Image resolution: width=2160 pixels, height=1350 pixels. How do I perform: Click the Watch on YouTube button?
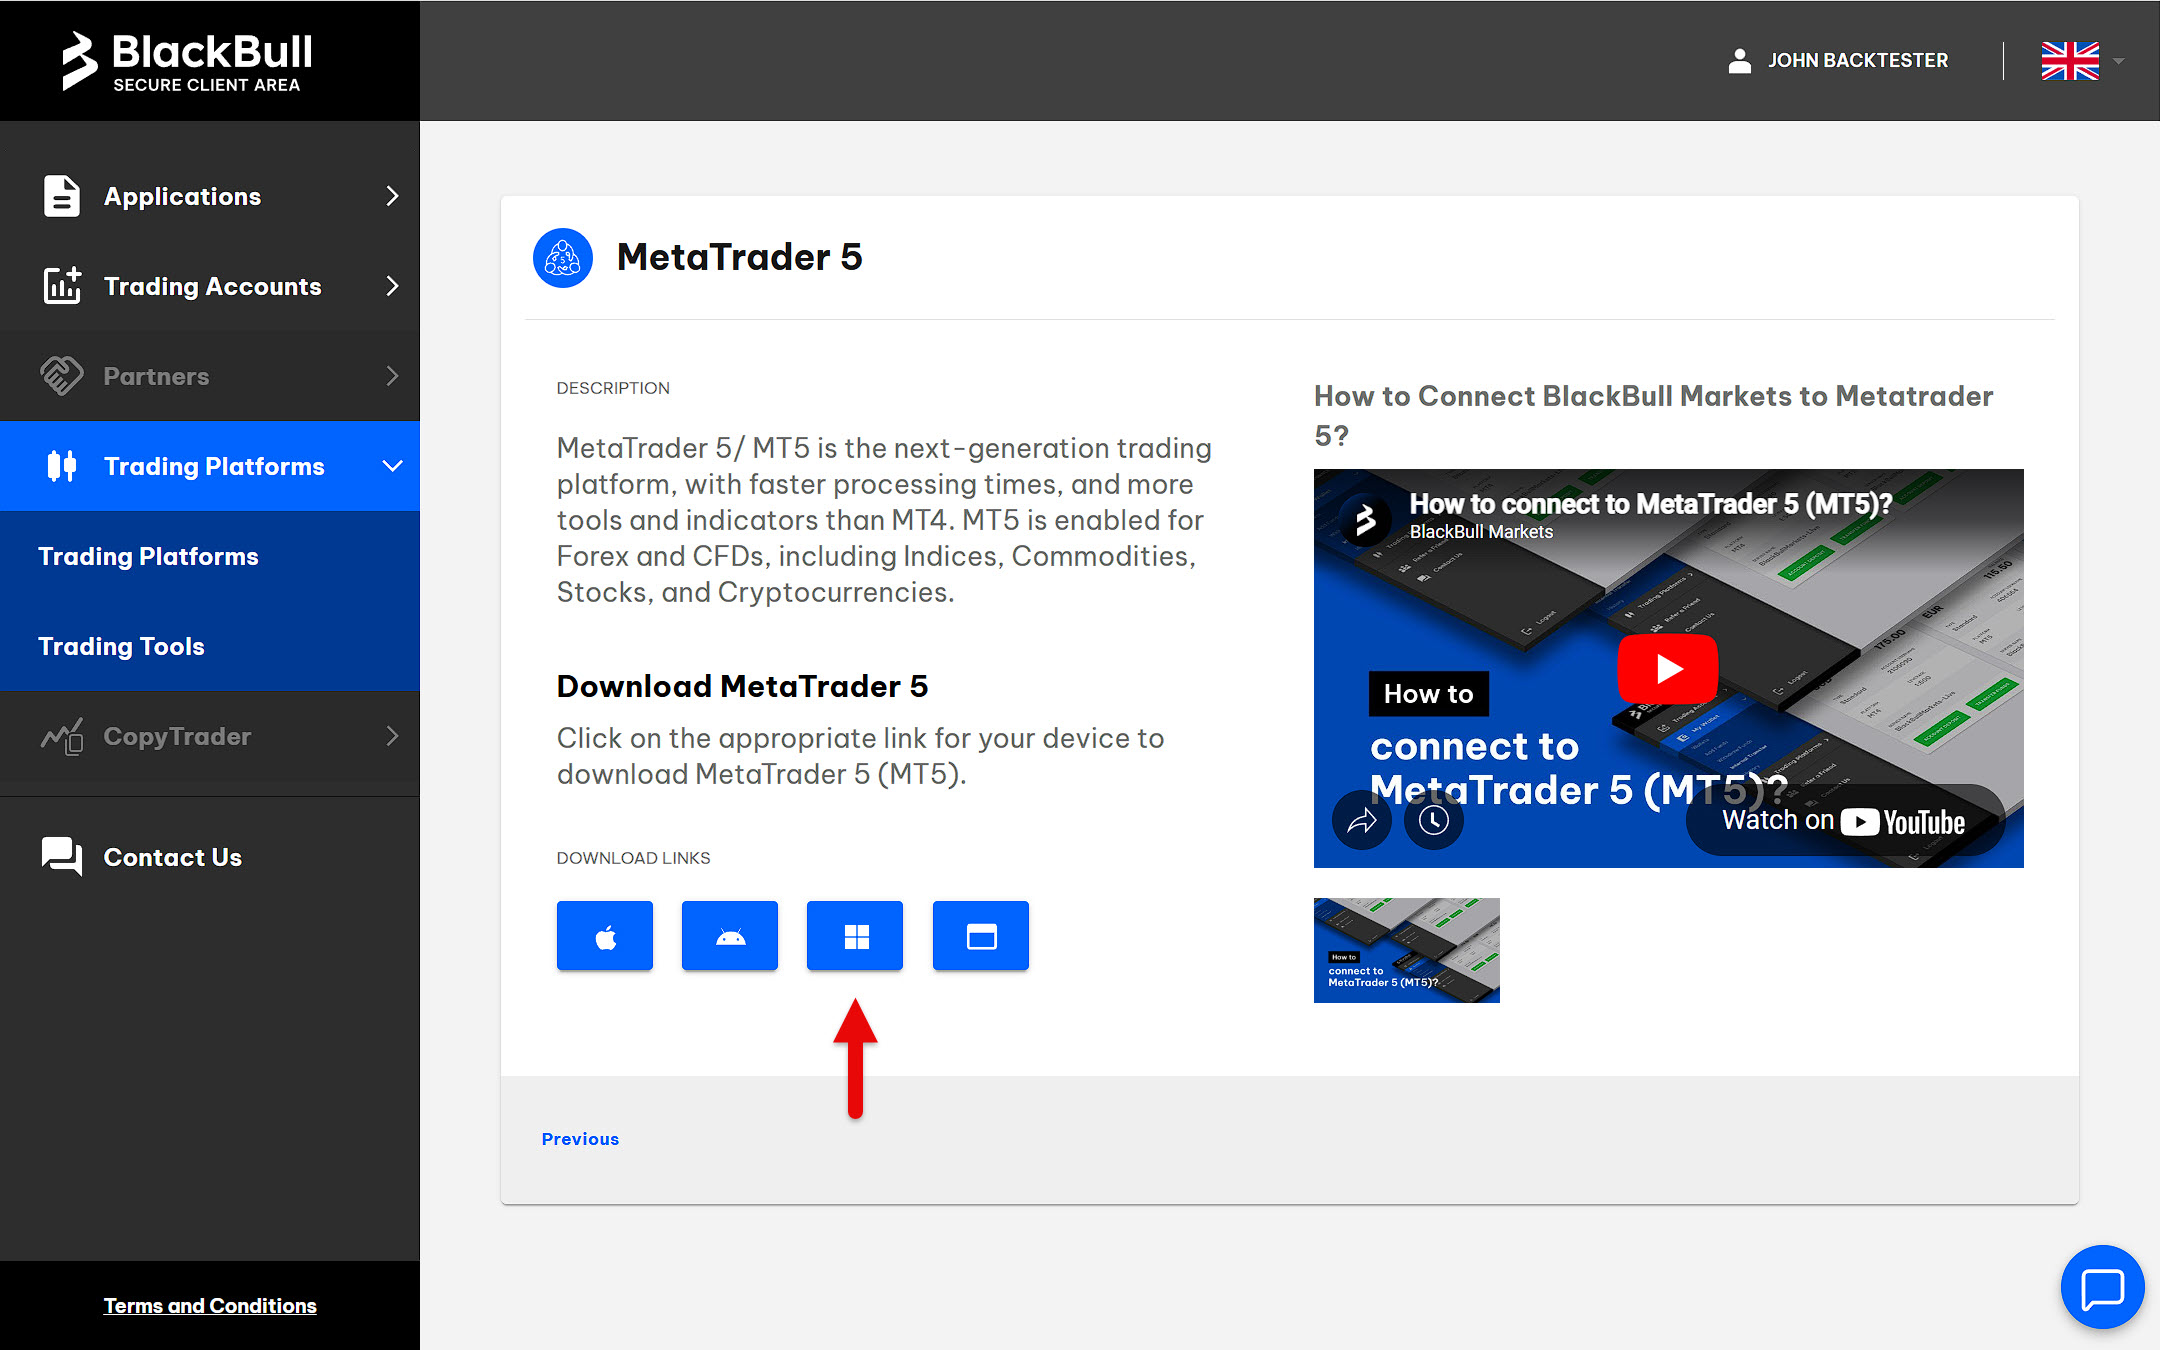click(x=1843, y=821)
